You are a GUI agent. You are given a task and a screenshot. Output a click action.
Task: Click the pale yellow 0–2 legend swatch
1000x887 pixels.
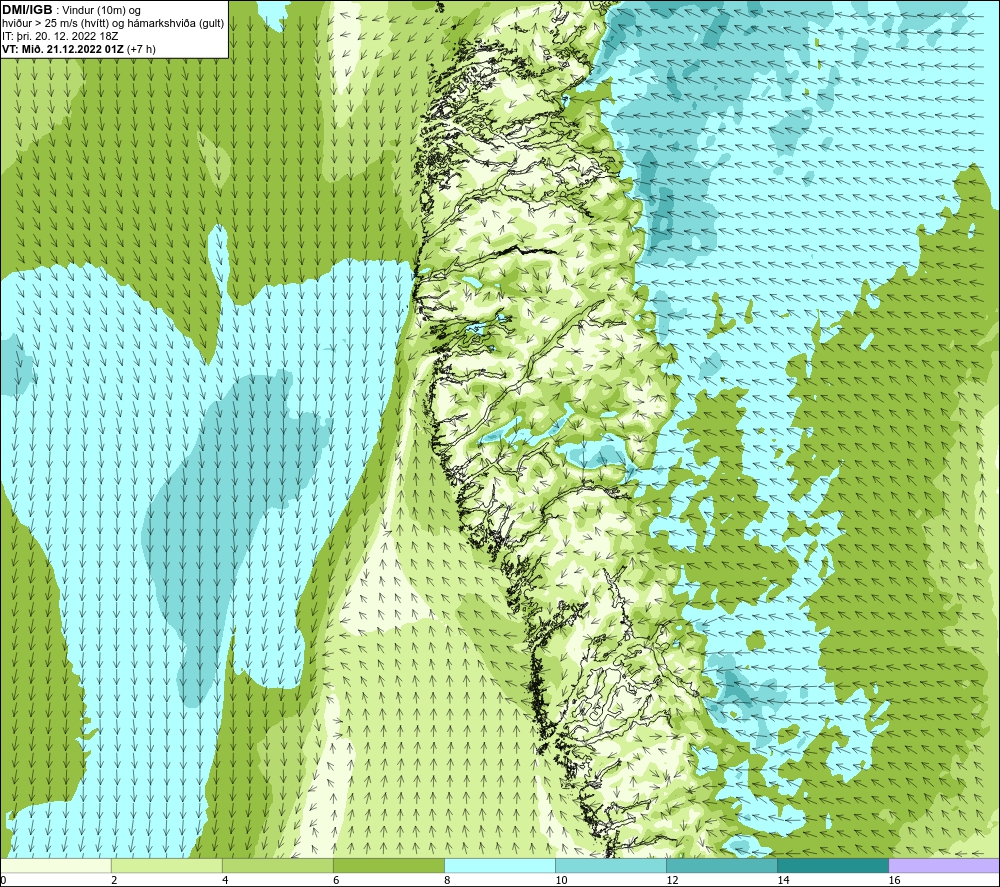(56, 865)
